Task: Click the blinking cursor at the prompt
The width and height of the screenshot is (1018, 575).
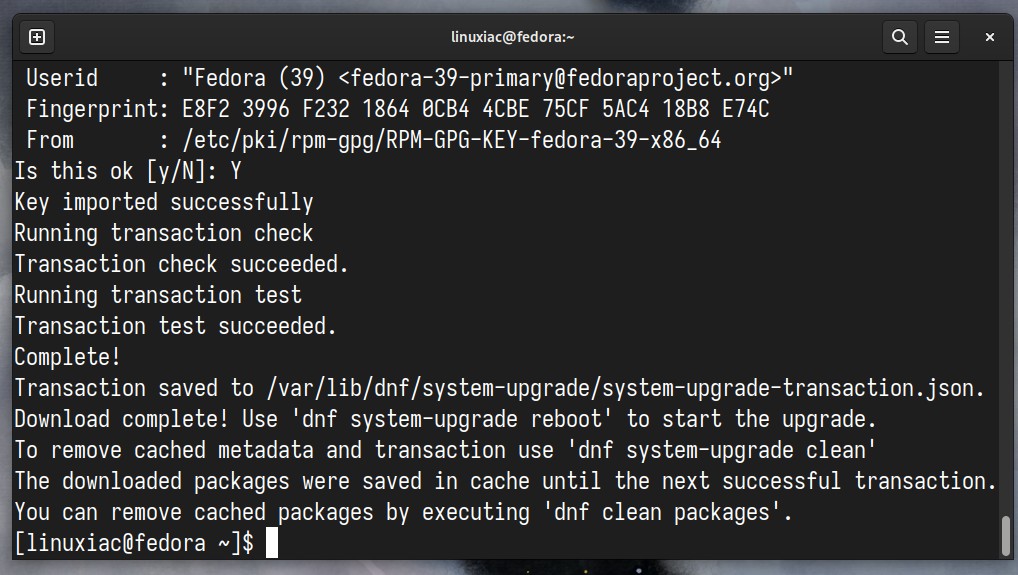Action: tap(271, 543)
